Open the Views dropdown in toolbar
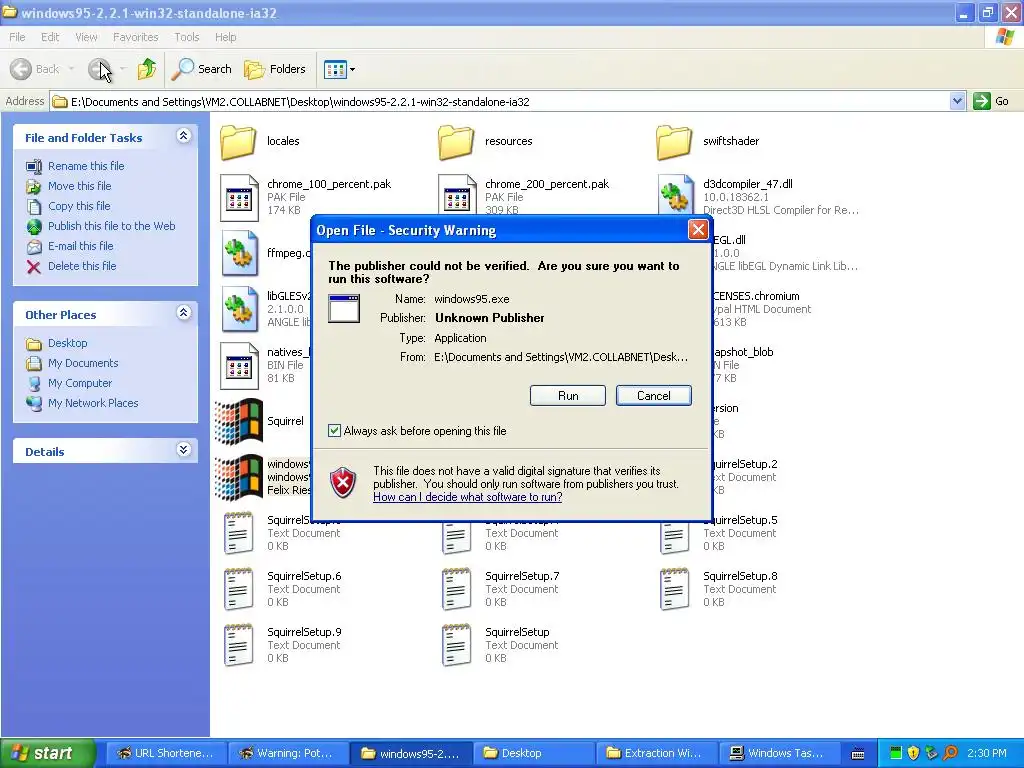1024x768 pixels. coord(340,69)
